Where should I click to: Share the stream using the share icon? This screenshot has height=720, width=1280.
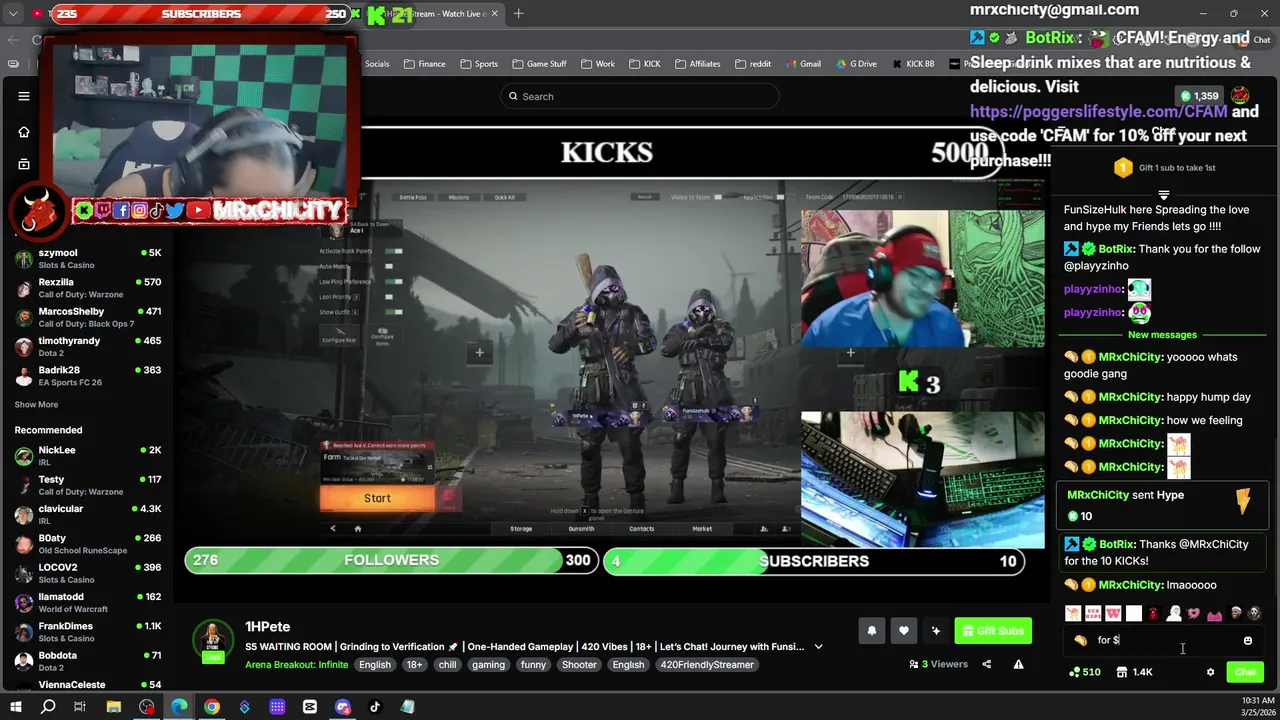pos(987,664)
